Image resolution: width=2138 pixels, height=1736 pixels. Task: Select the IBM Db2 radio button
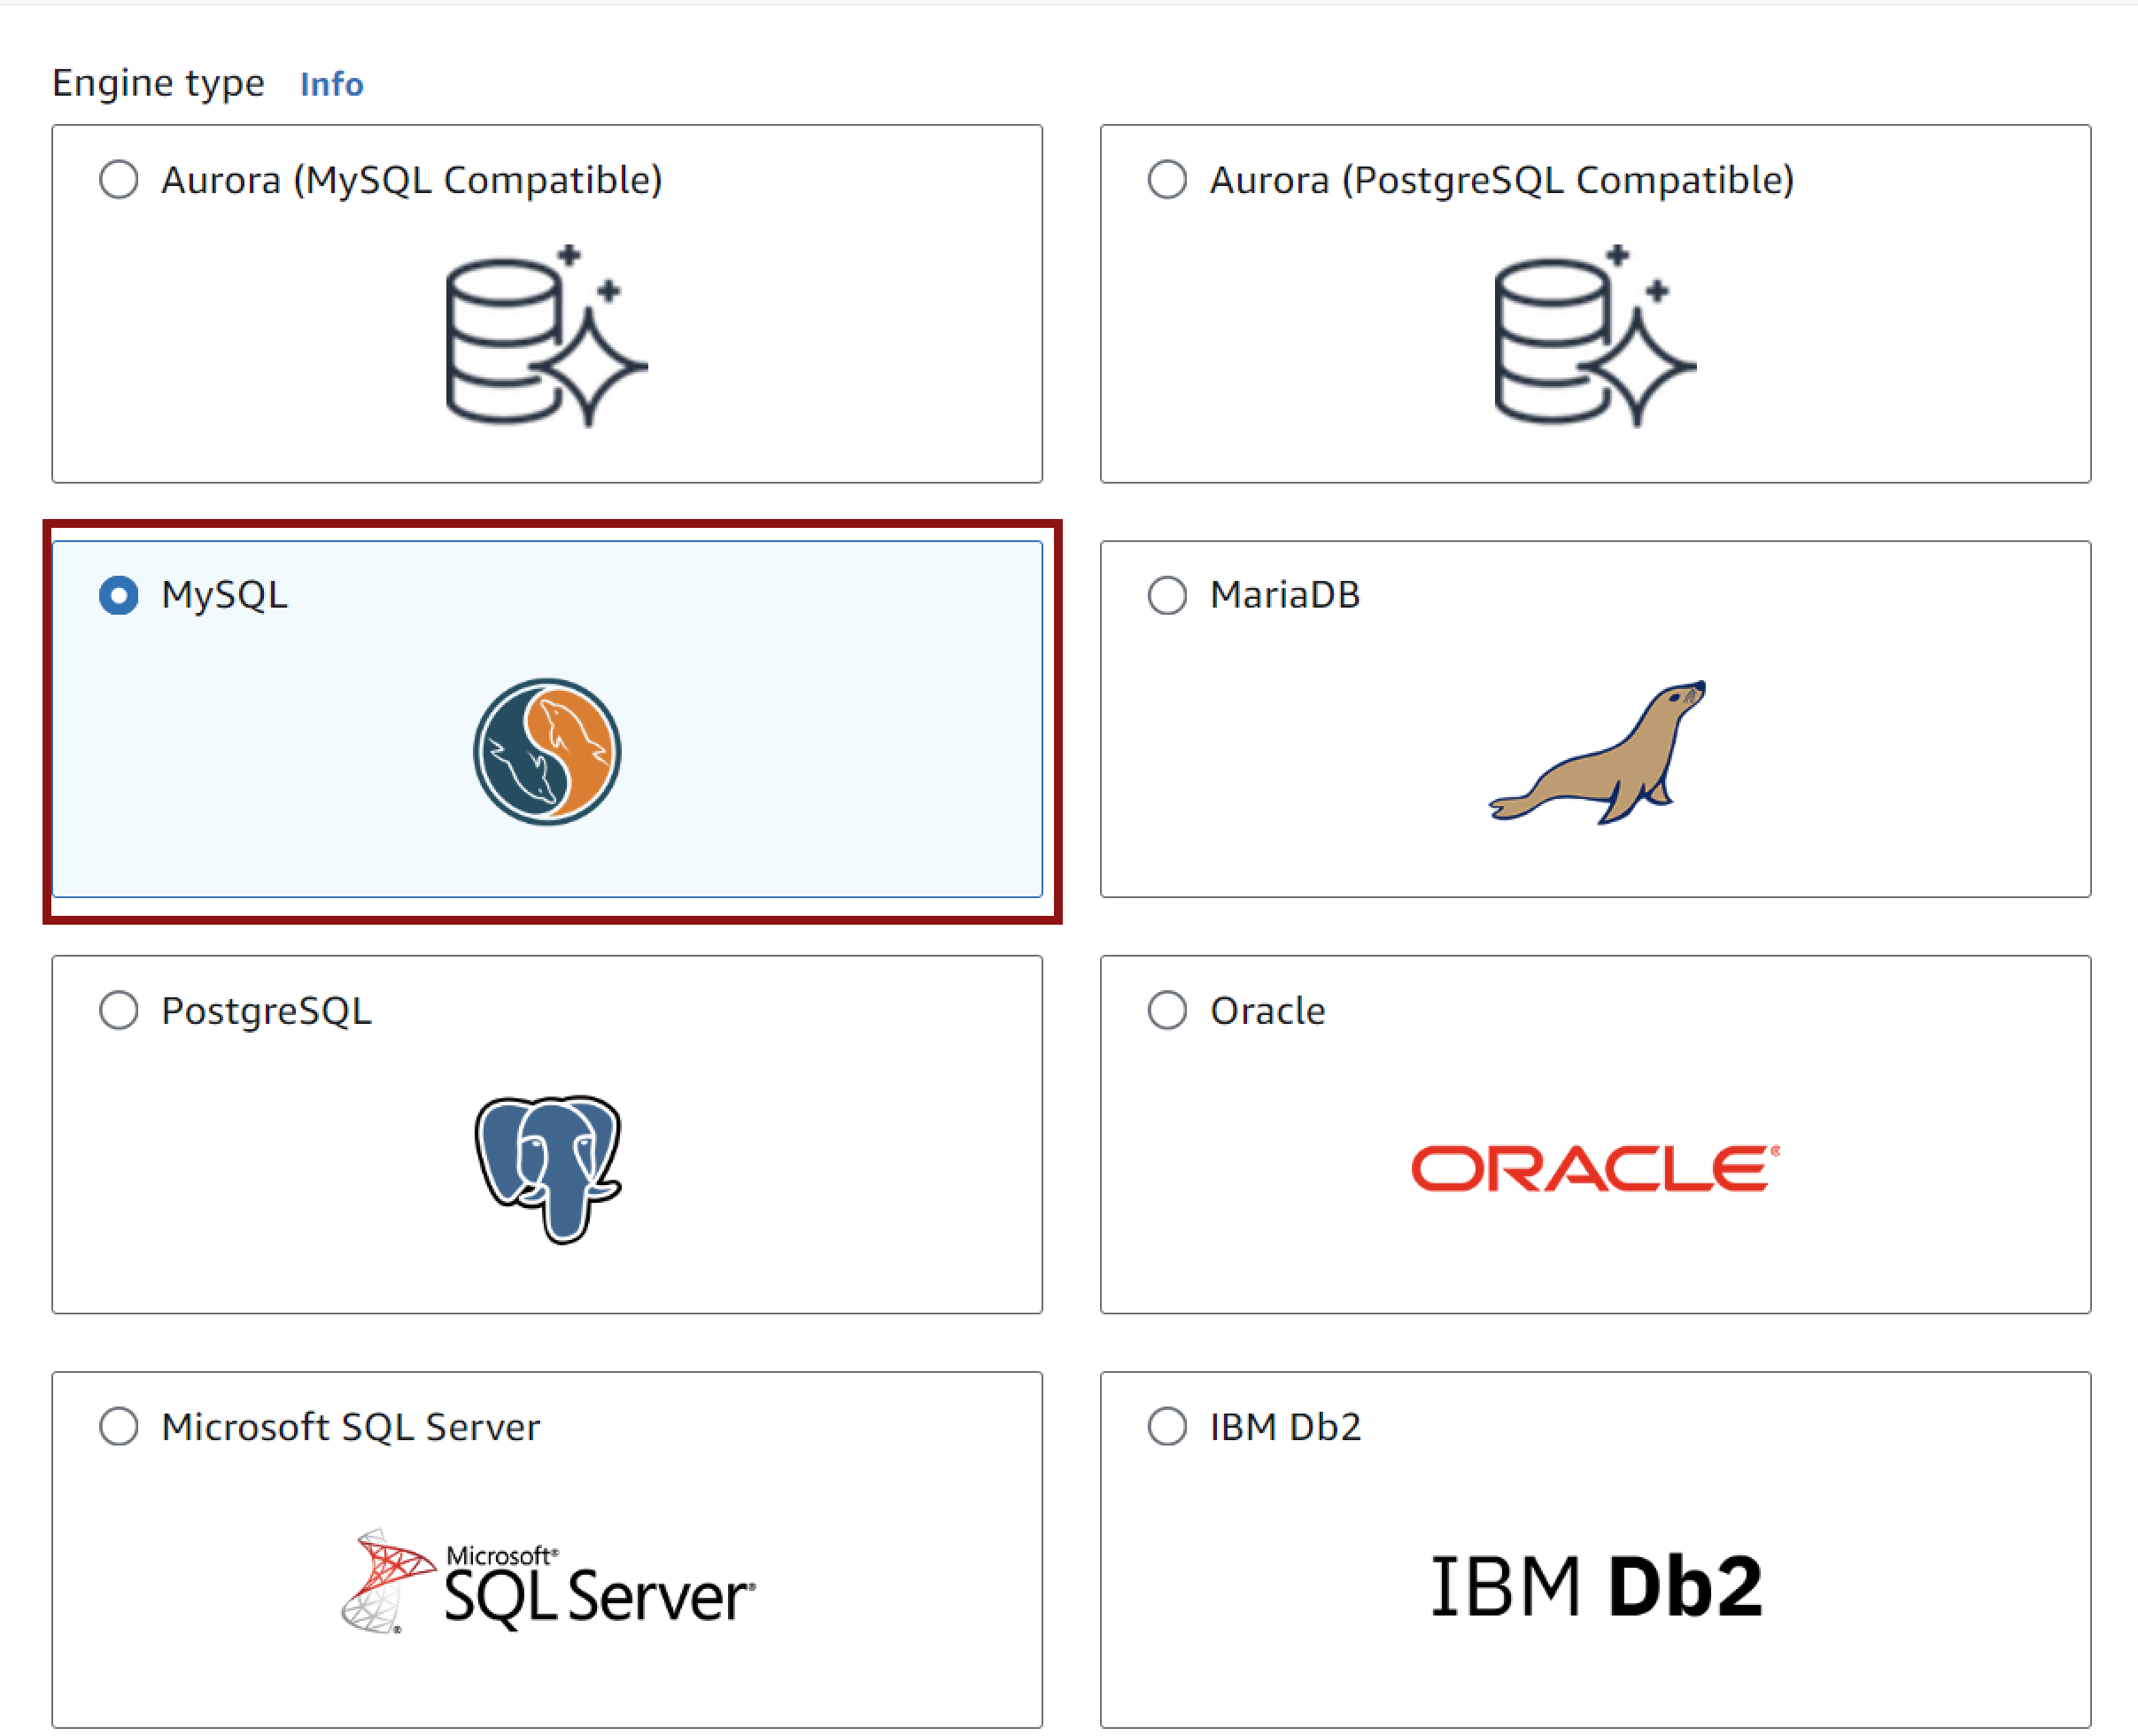[1167, 1427]
